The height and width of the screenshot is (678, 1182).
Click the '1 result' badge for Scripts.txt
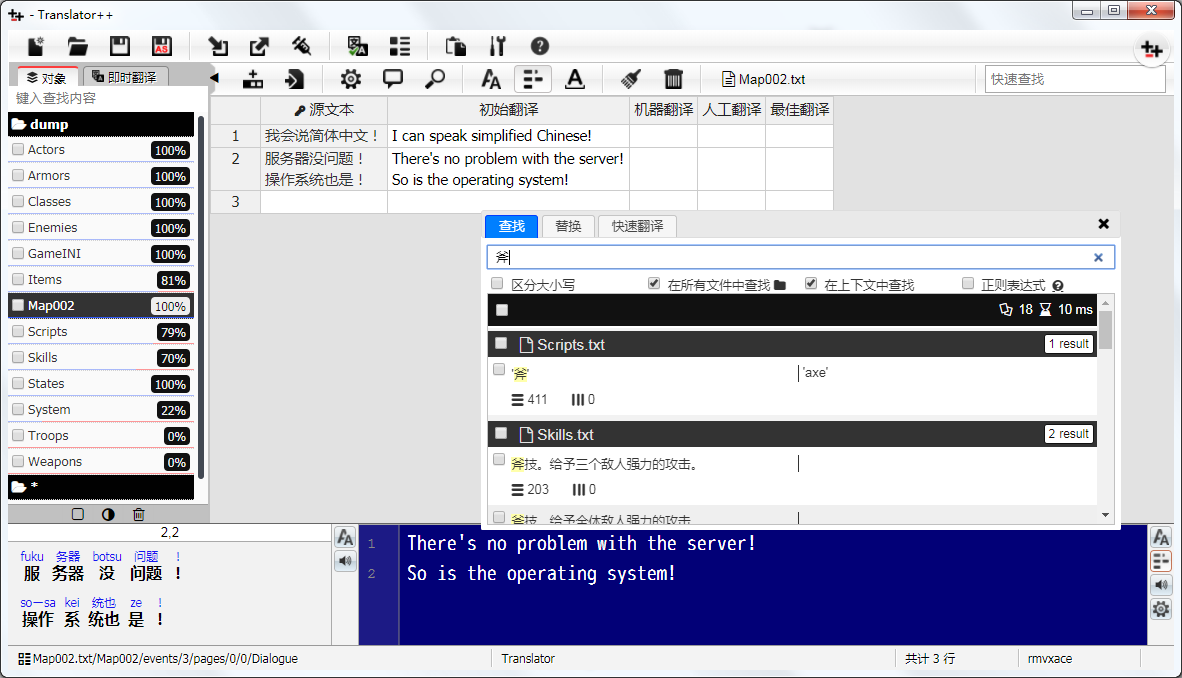coord(1069,344)
